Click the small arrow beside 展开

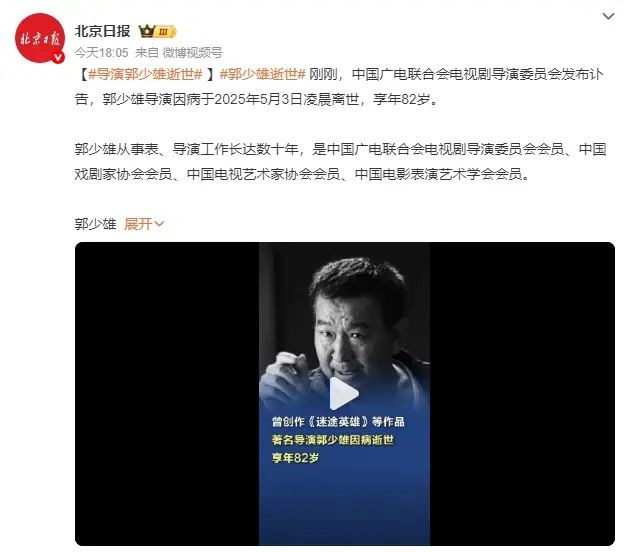click(x=159, y=224)
